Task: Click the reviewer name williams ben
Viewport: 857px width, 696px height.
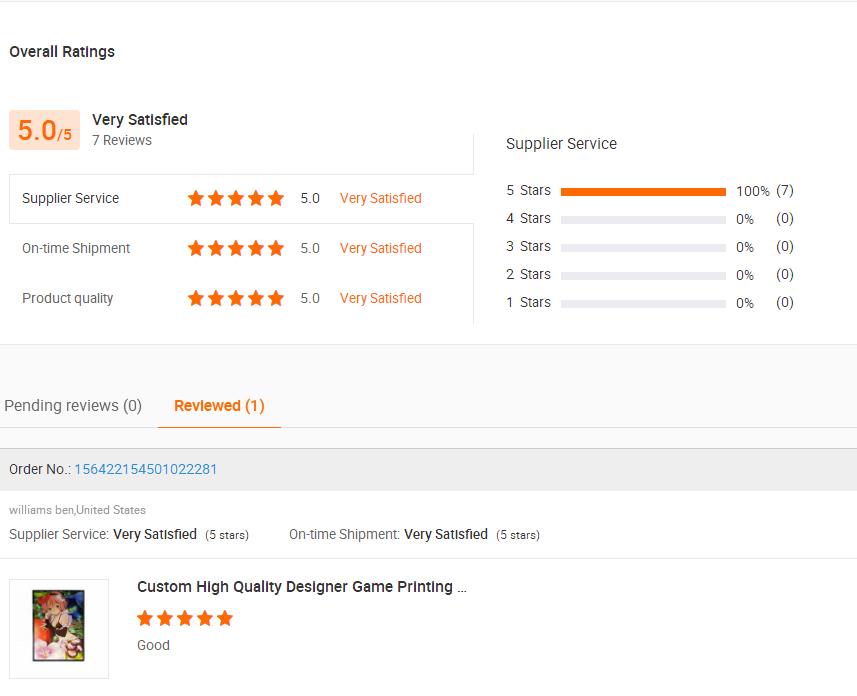Action: (x=41, y=510)
